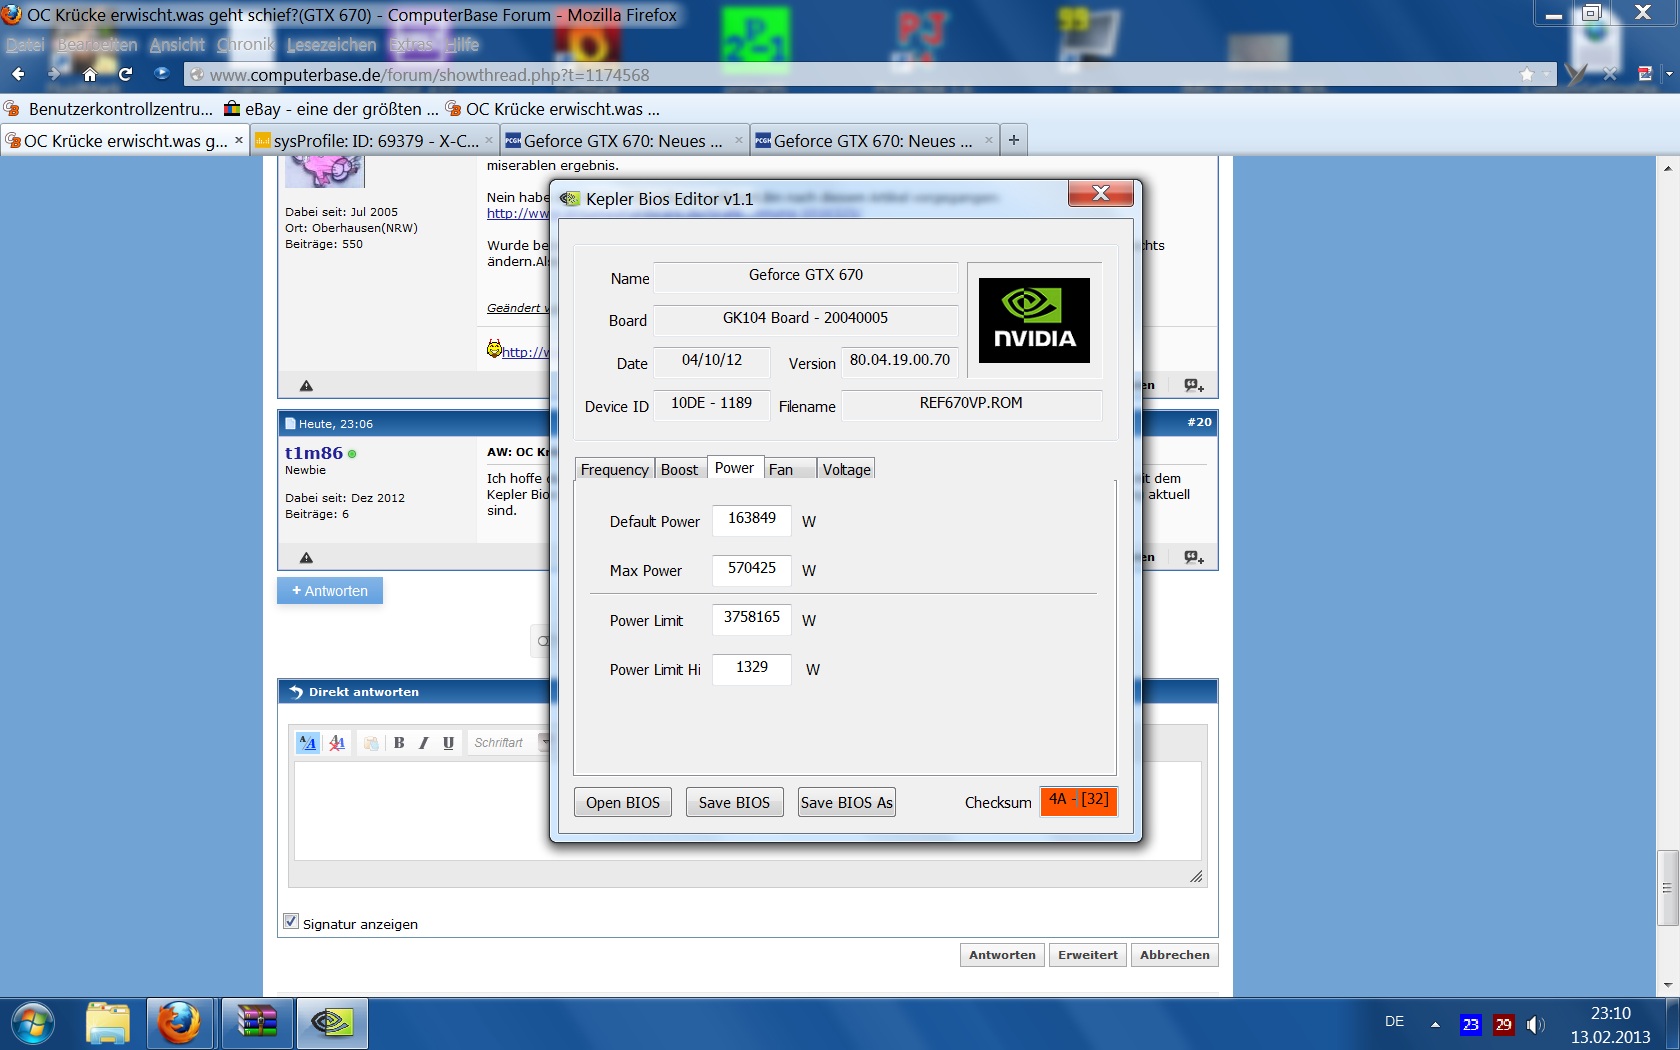Submit reply with the bottom Antworten button
The image size is (1680, 1050).
pos(1002,955)
